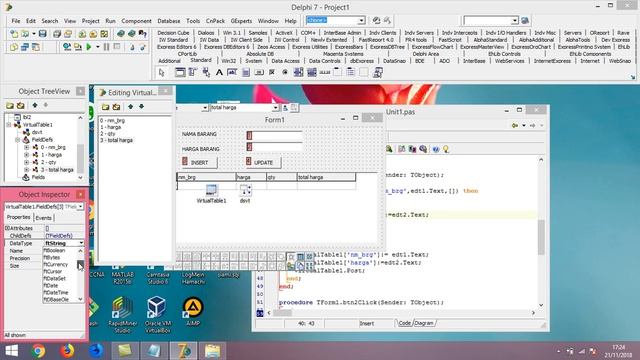
Task: Select the RadioButton palette component
Action: (285, 73)
